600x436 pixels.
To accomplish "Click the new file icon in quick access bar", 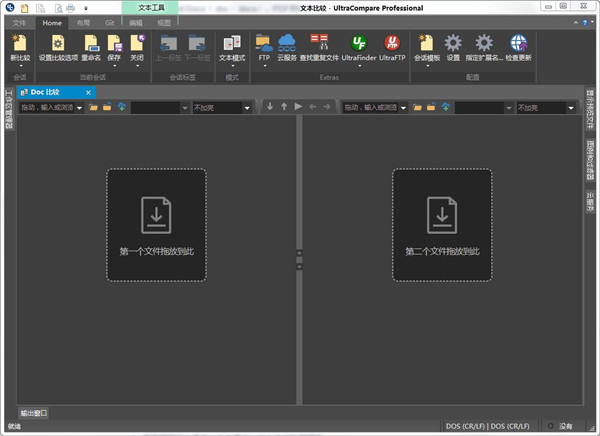I will (24, 8).
